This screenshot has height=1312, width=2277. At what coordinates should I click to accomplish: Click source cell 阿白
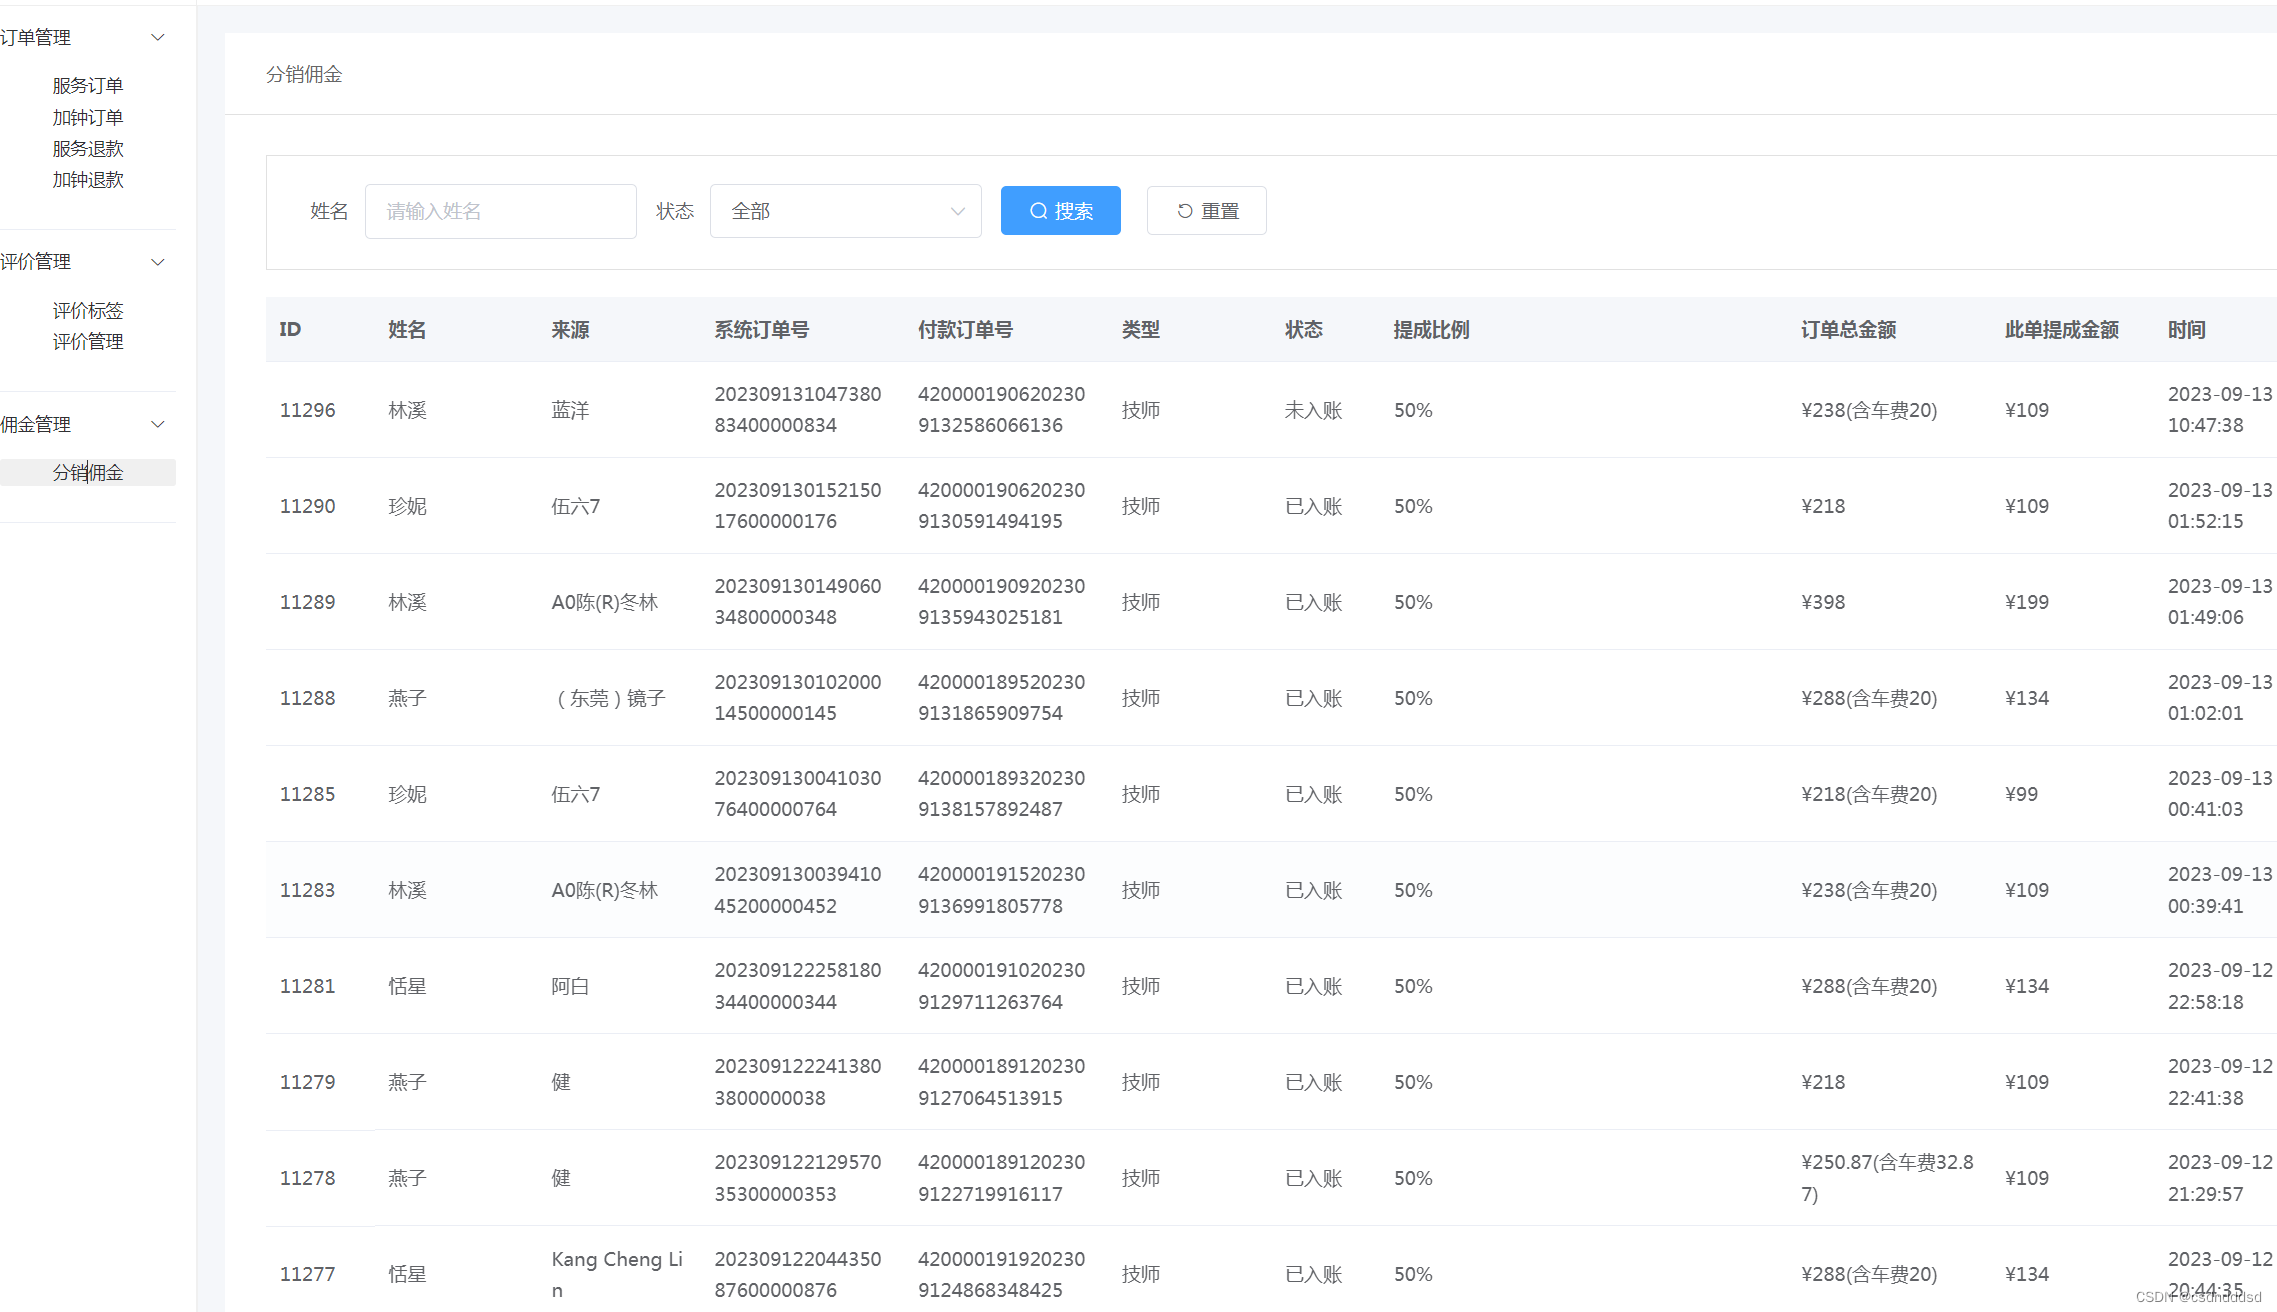coord(570,986)
